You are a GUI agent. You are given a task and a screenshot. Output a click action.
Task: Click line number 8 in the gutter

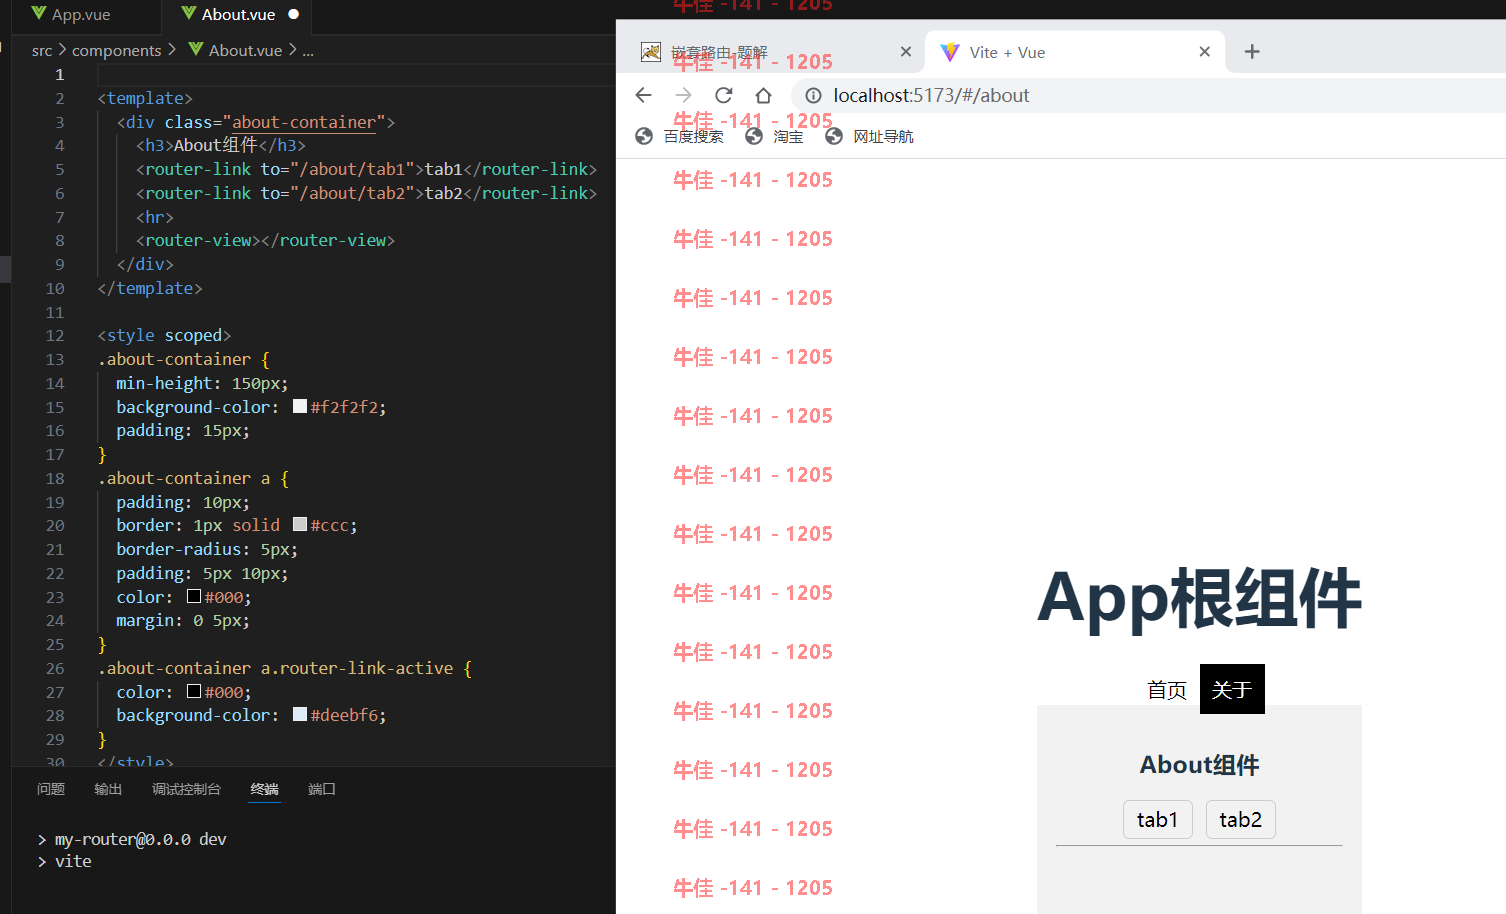tap(60, 241)
